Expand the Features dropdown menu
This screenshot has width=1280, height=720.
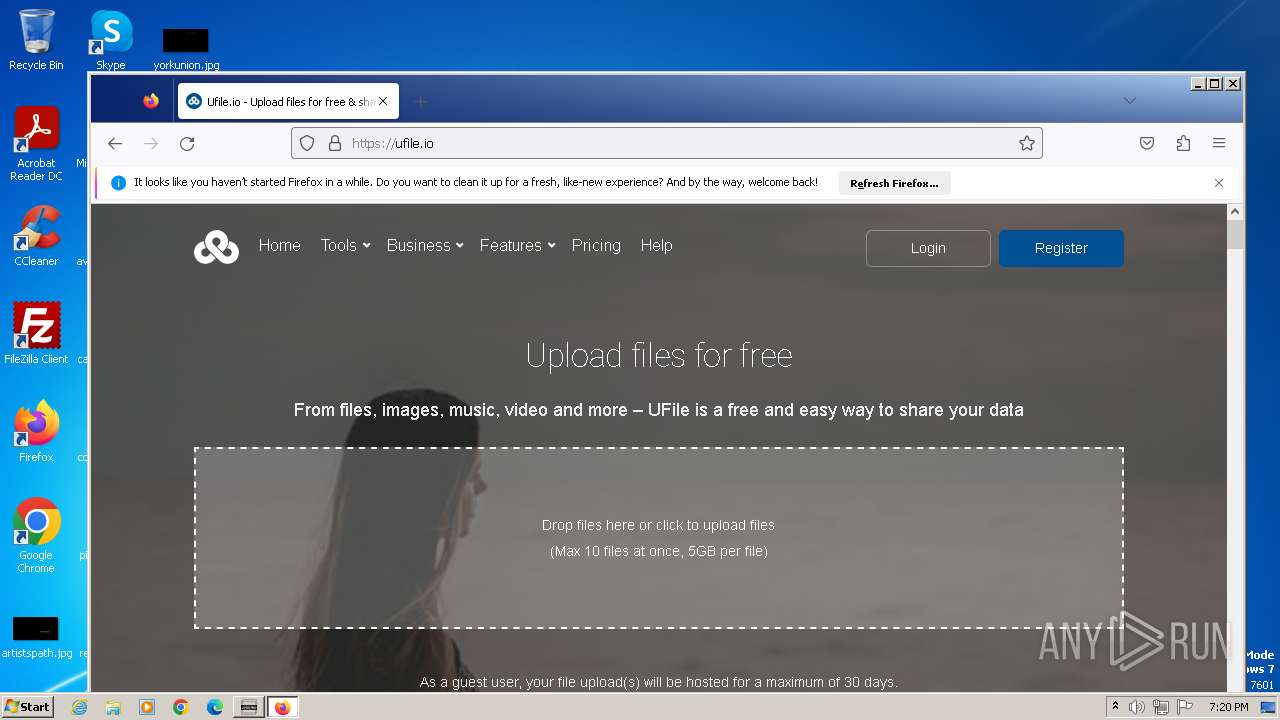(517, 245)
